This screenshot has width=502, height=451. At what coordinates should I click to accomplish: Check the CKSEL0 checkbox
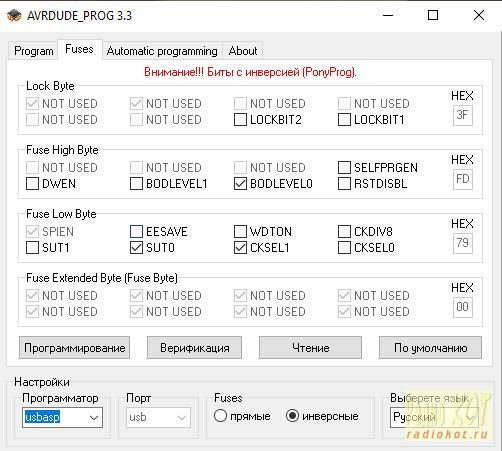344,248
